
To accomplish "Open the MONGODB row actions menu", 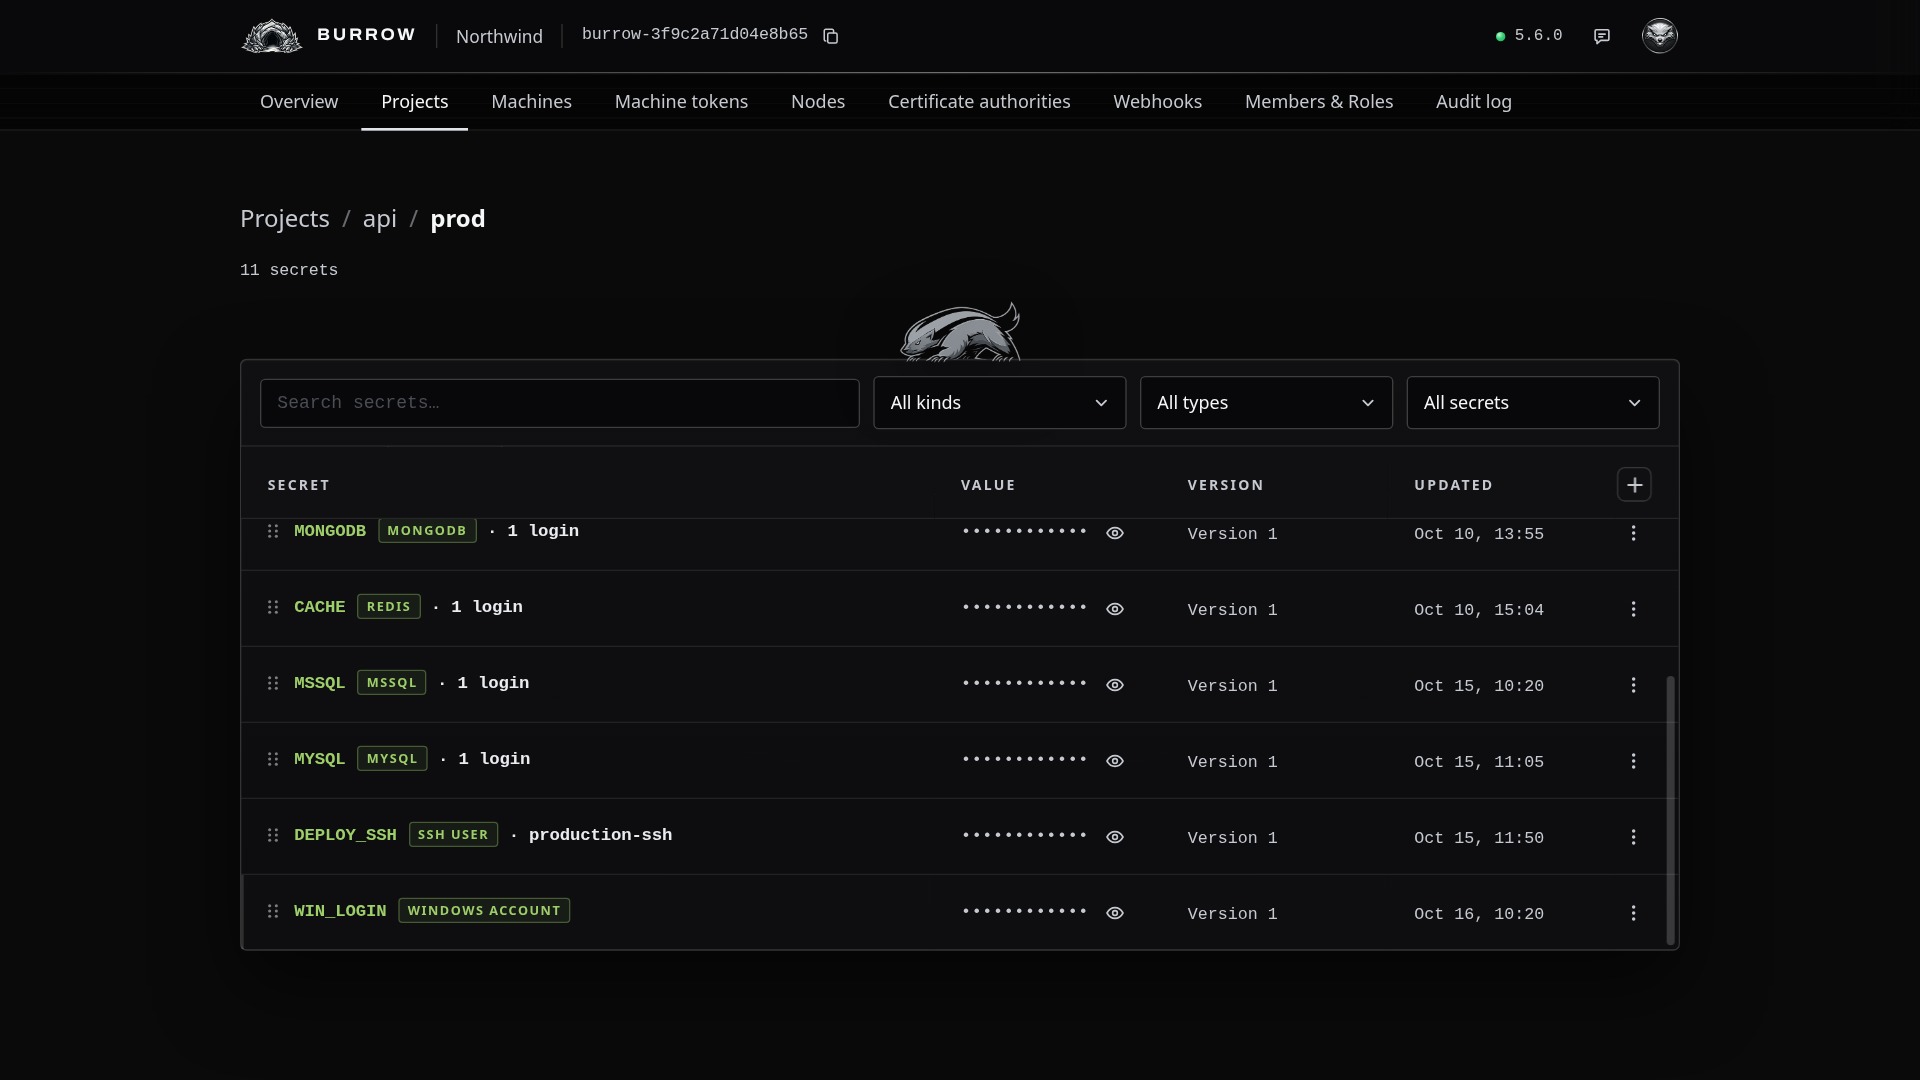I will (x=1634, y=533).
